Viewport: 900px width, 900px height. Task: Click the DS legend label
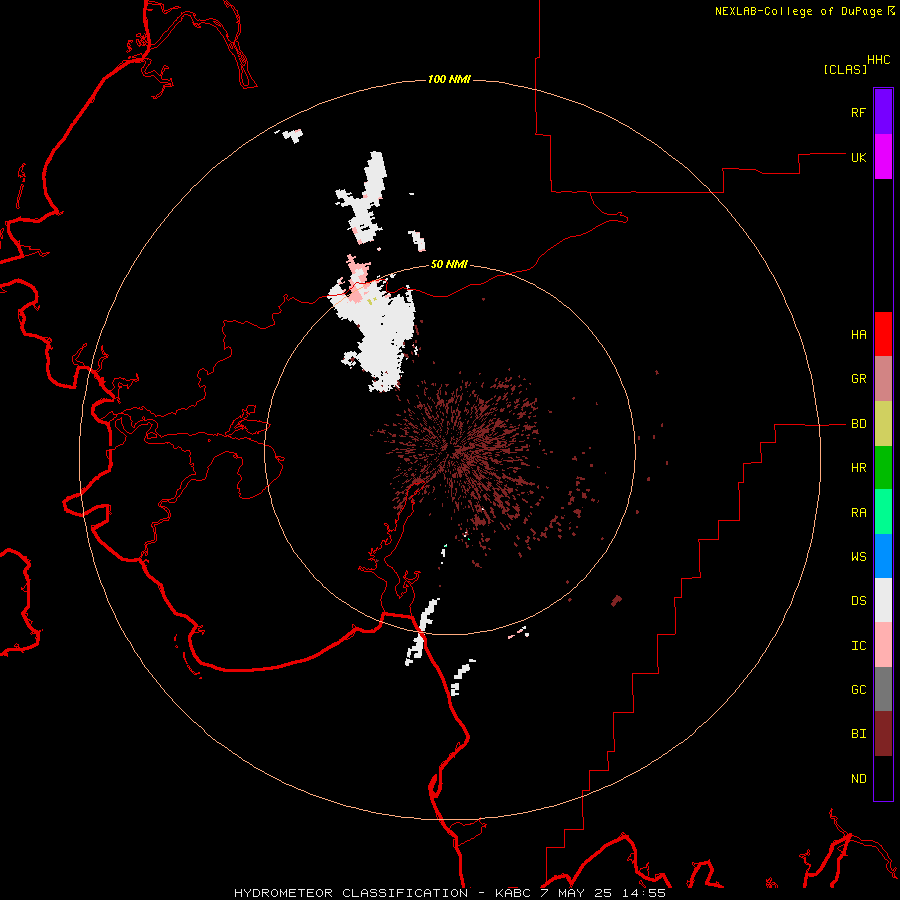[858, 600]
